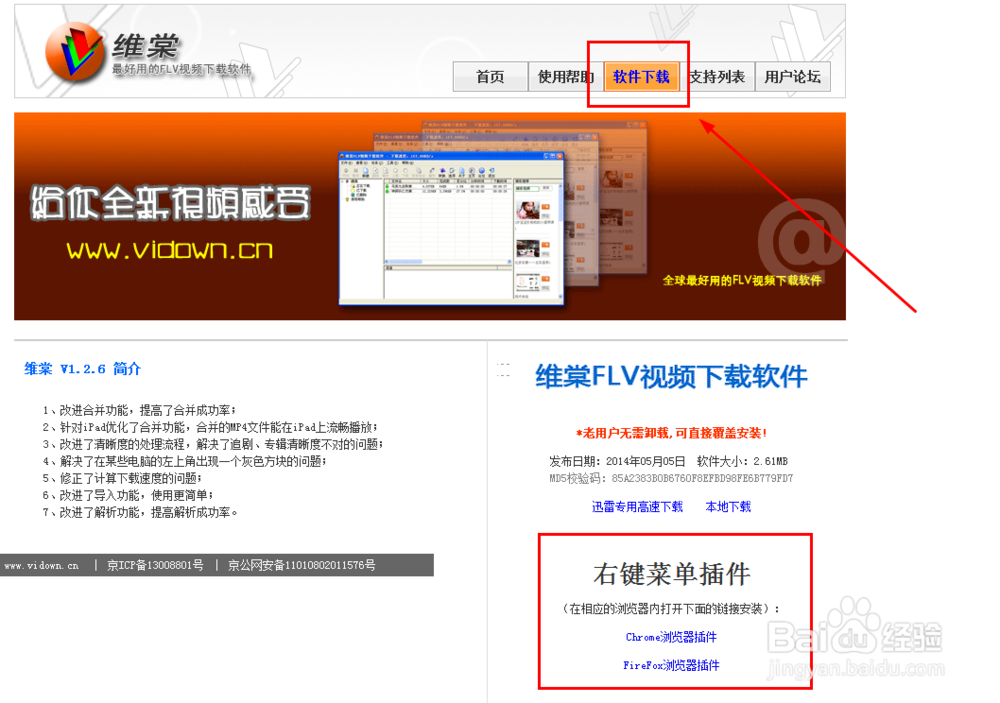Click changelog item 2 about iPad
The width and height of the screenshot is (1000, 703).
coord(210,427)
